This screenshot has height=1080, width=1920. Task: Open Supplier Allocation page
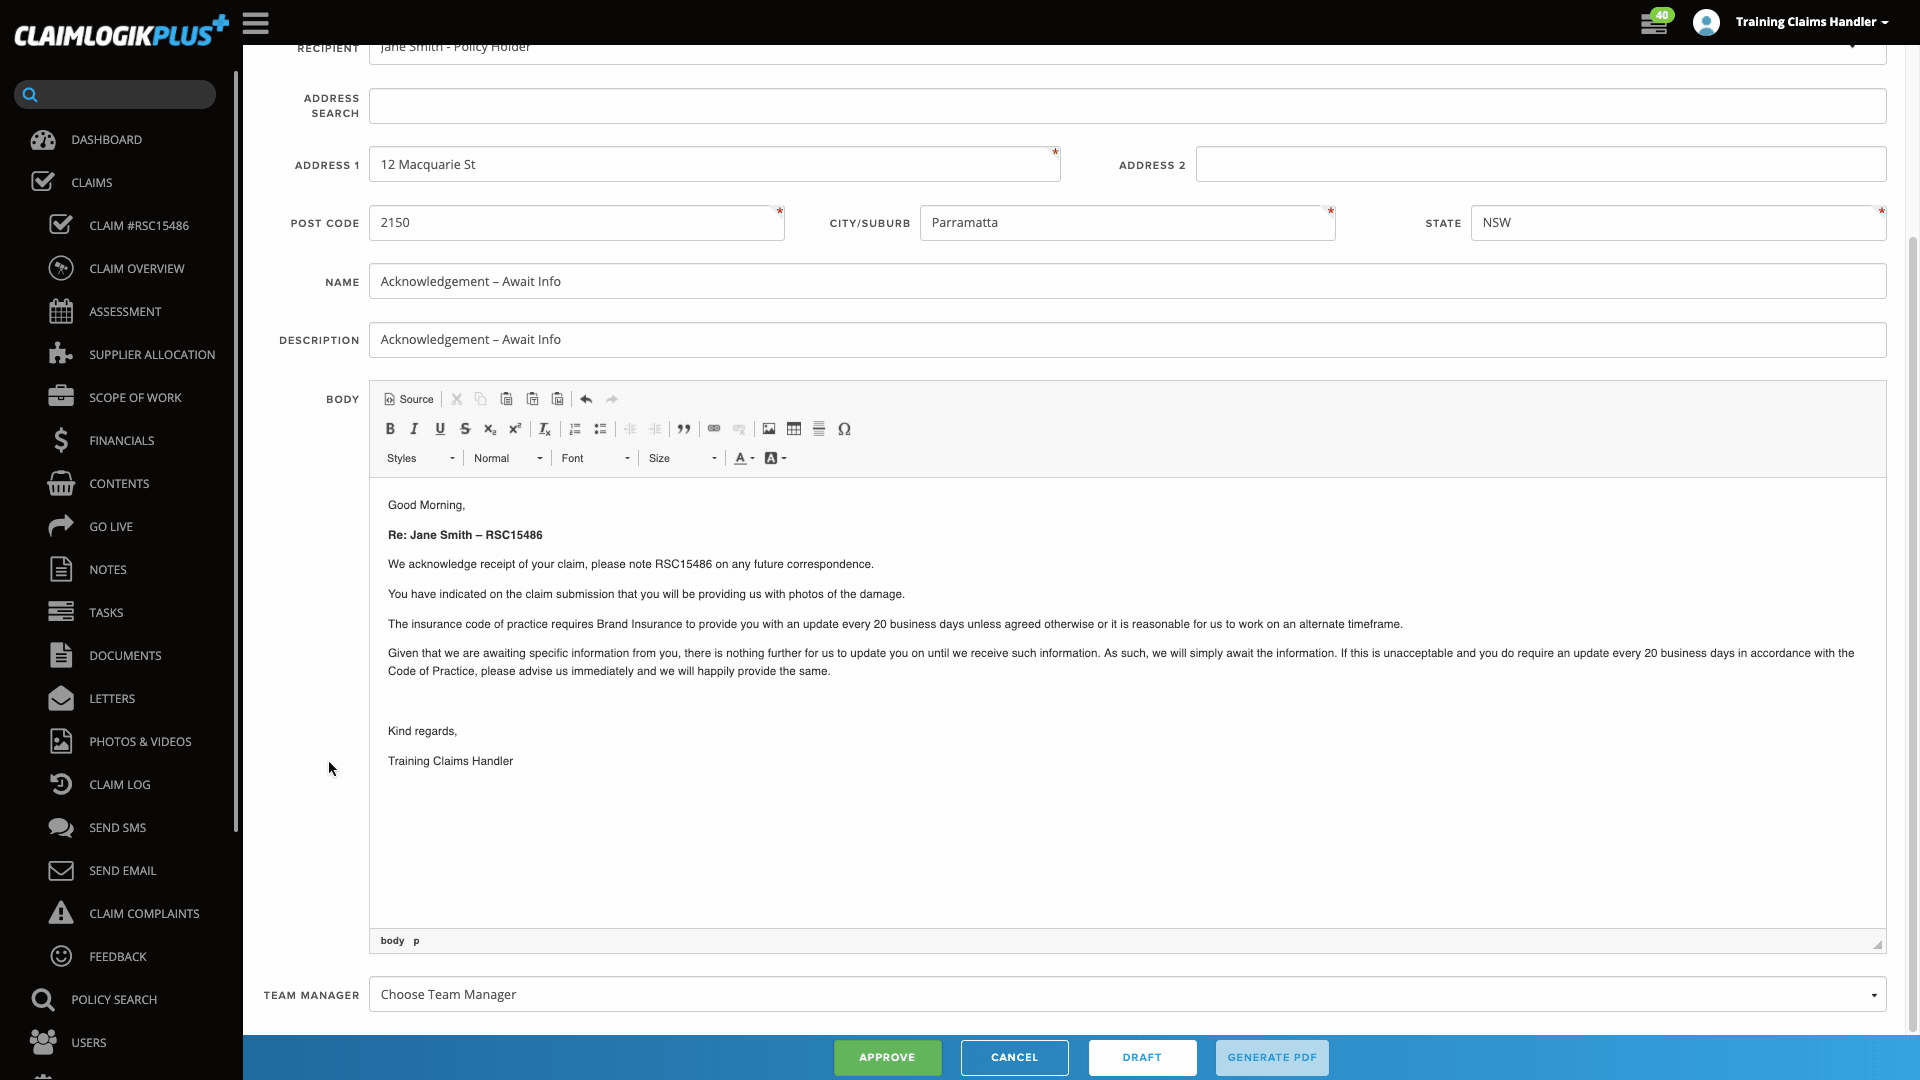(152, 355)
